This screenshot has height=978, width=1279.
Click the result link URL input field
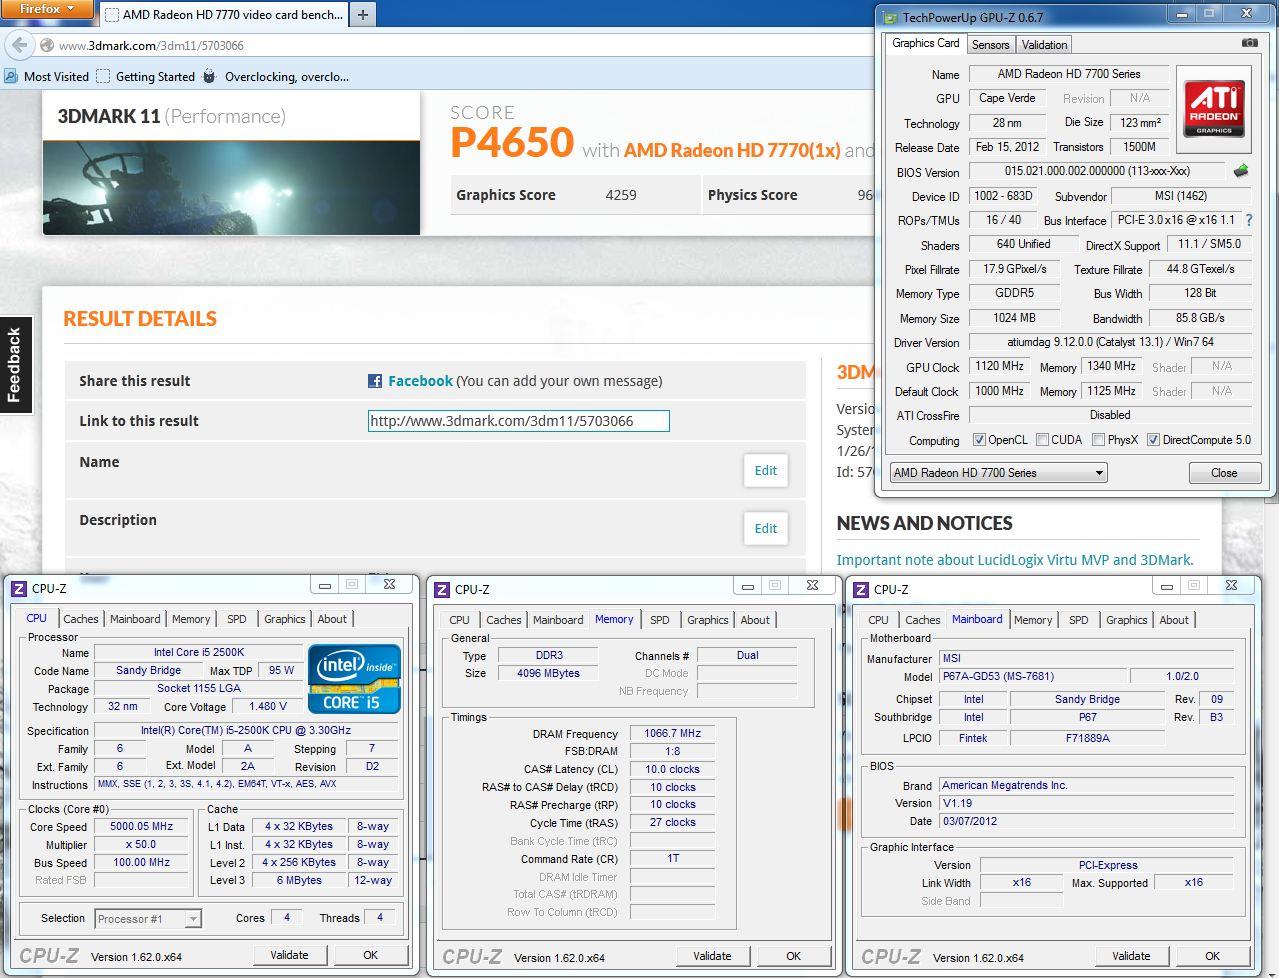tap(518, 421)
